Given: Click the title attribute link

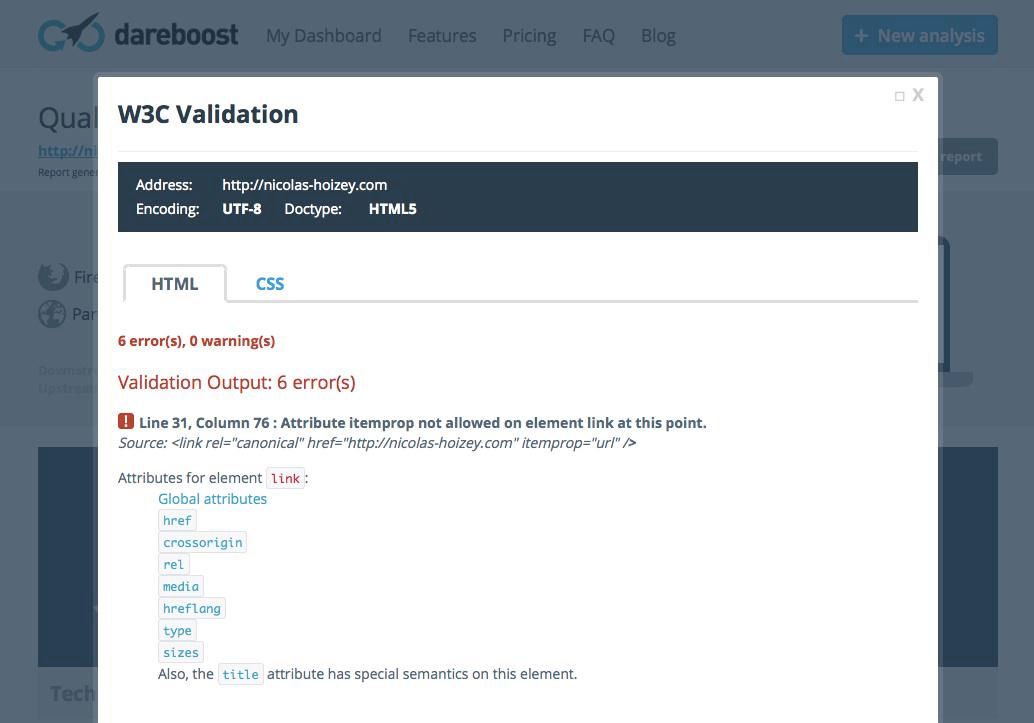Looking at the screenshot, I should pyautogui.click(x=241, y=675).
